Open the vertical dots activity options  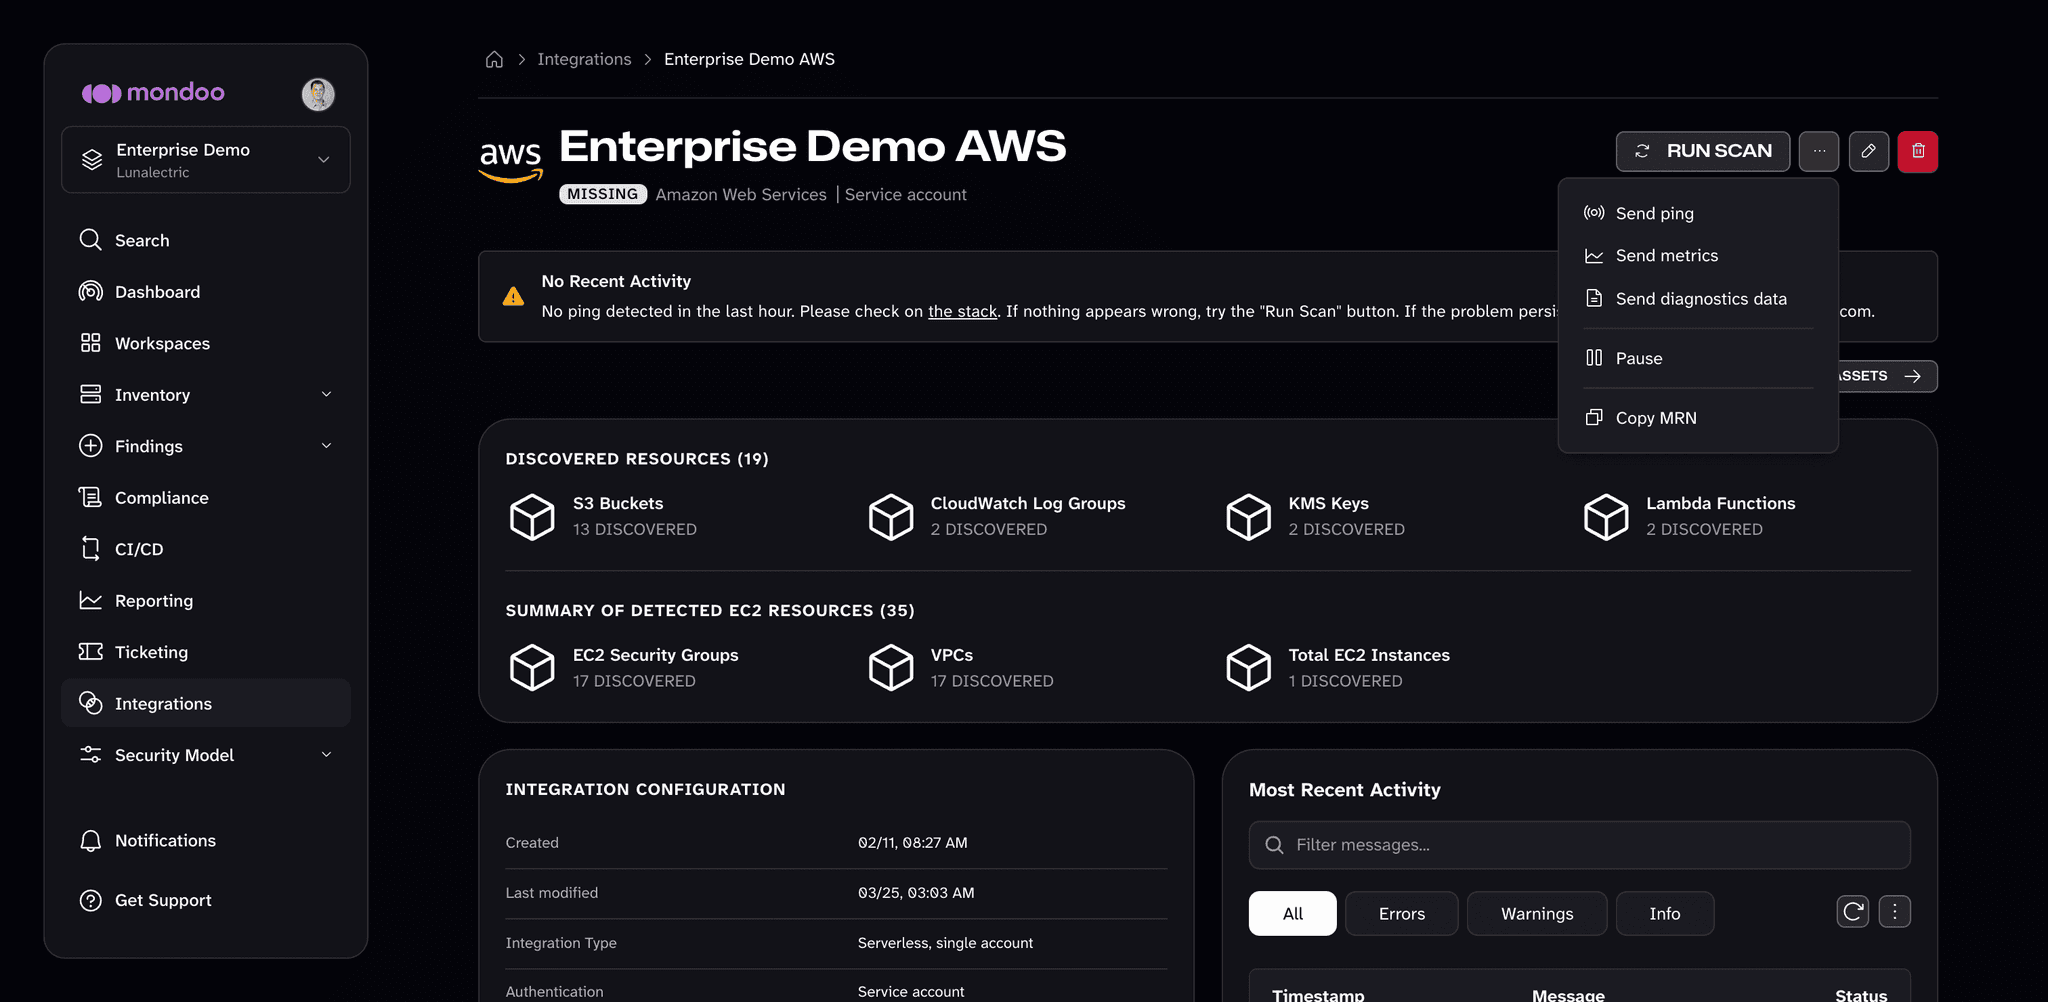(x=1895, y=912)
